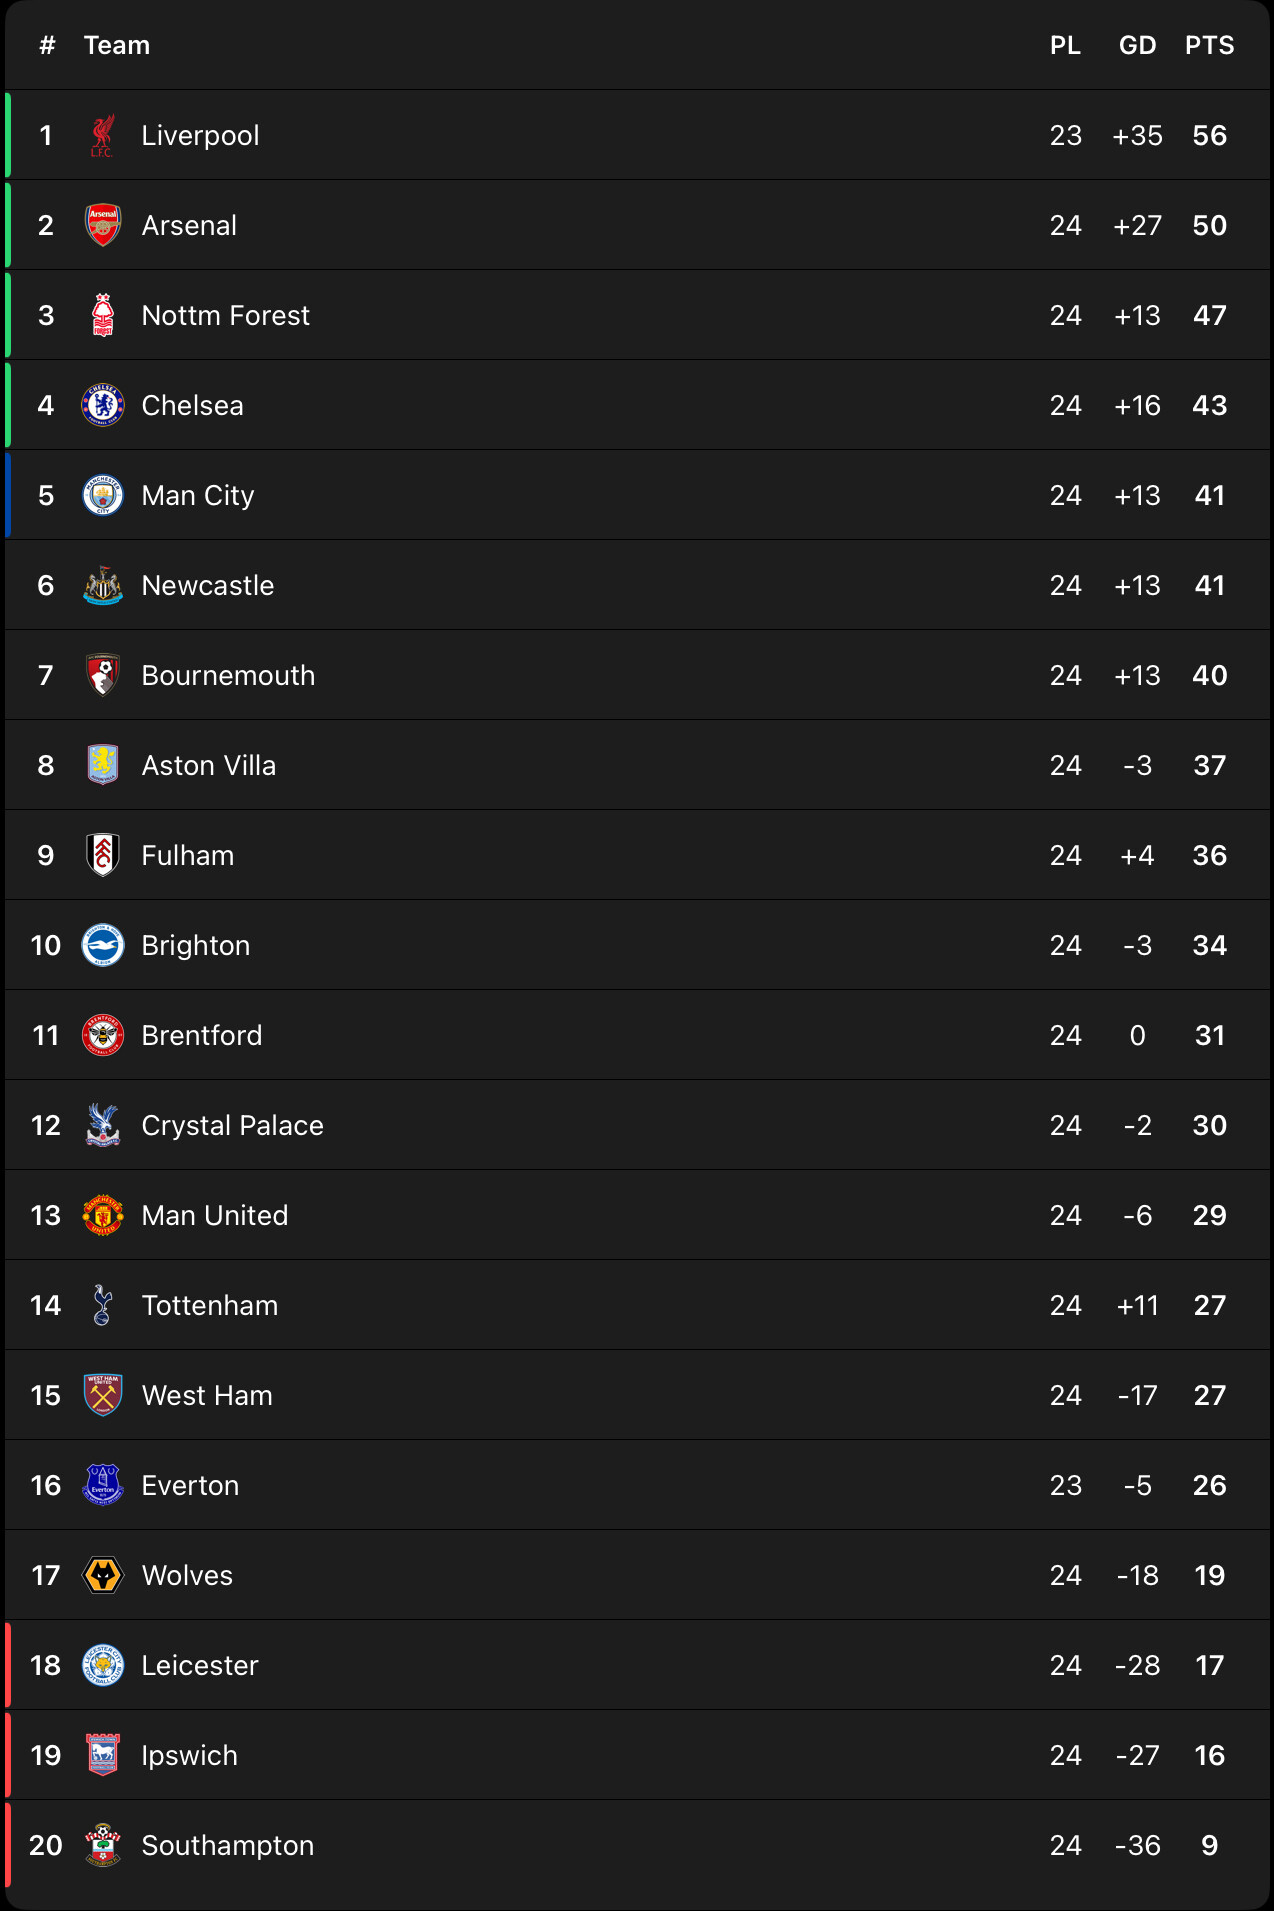
Task: Sort table by PTS column header
Action: 1209,46
